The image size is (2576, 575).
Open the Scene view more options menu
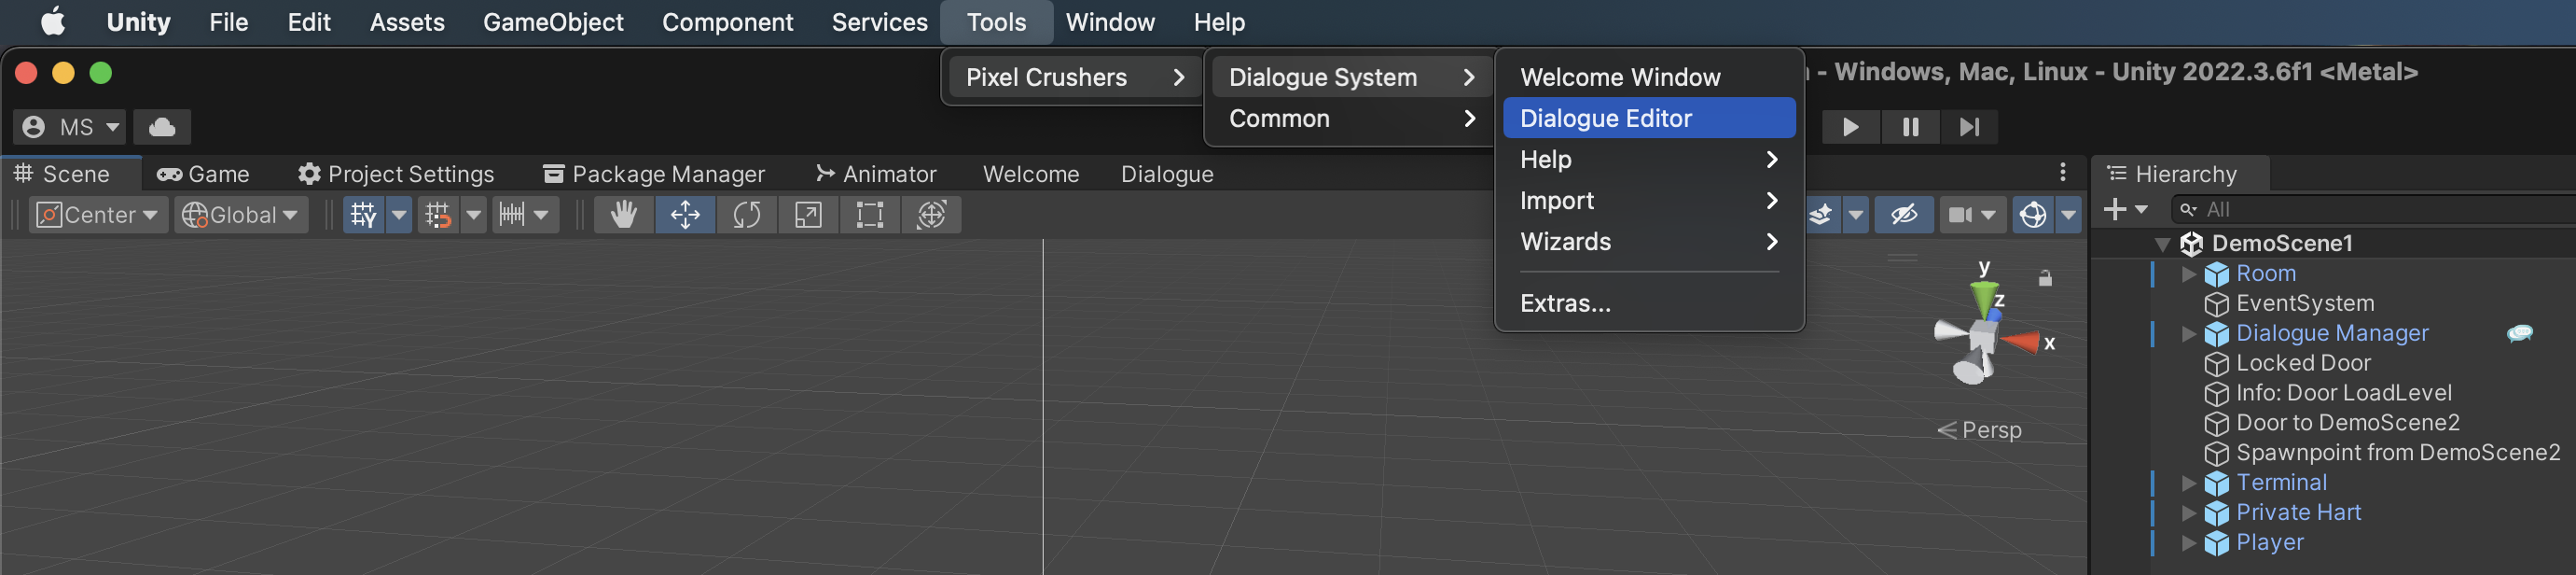(x=2063, y=173)
